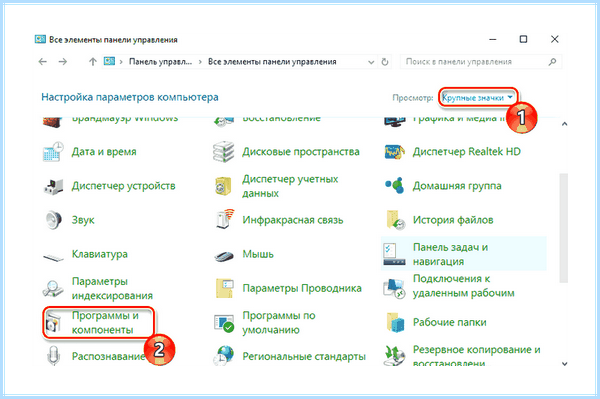Click the control panel icon in address bar

109,61
